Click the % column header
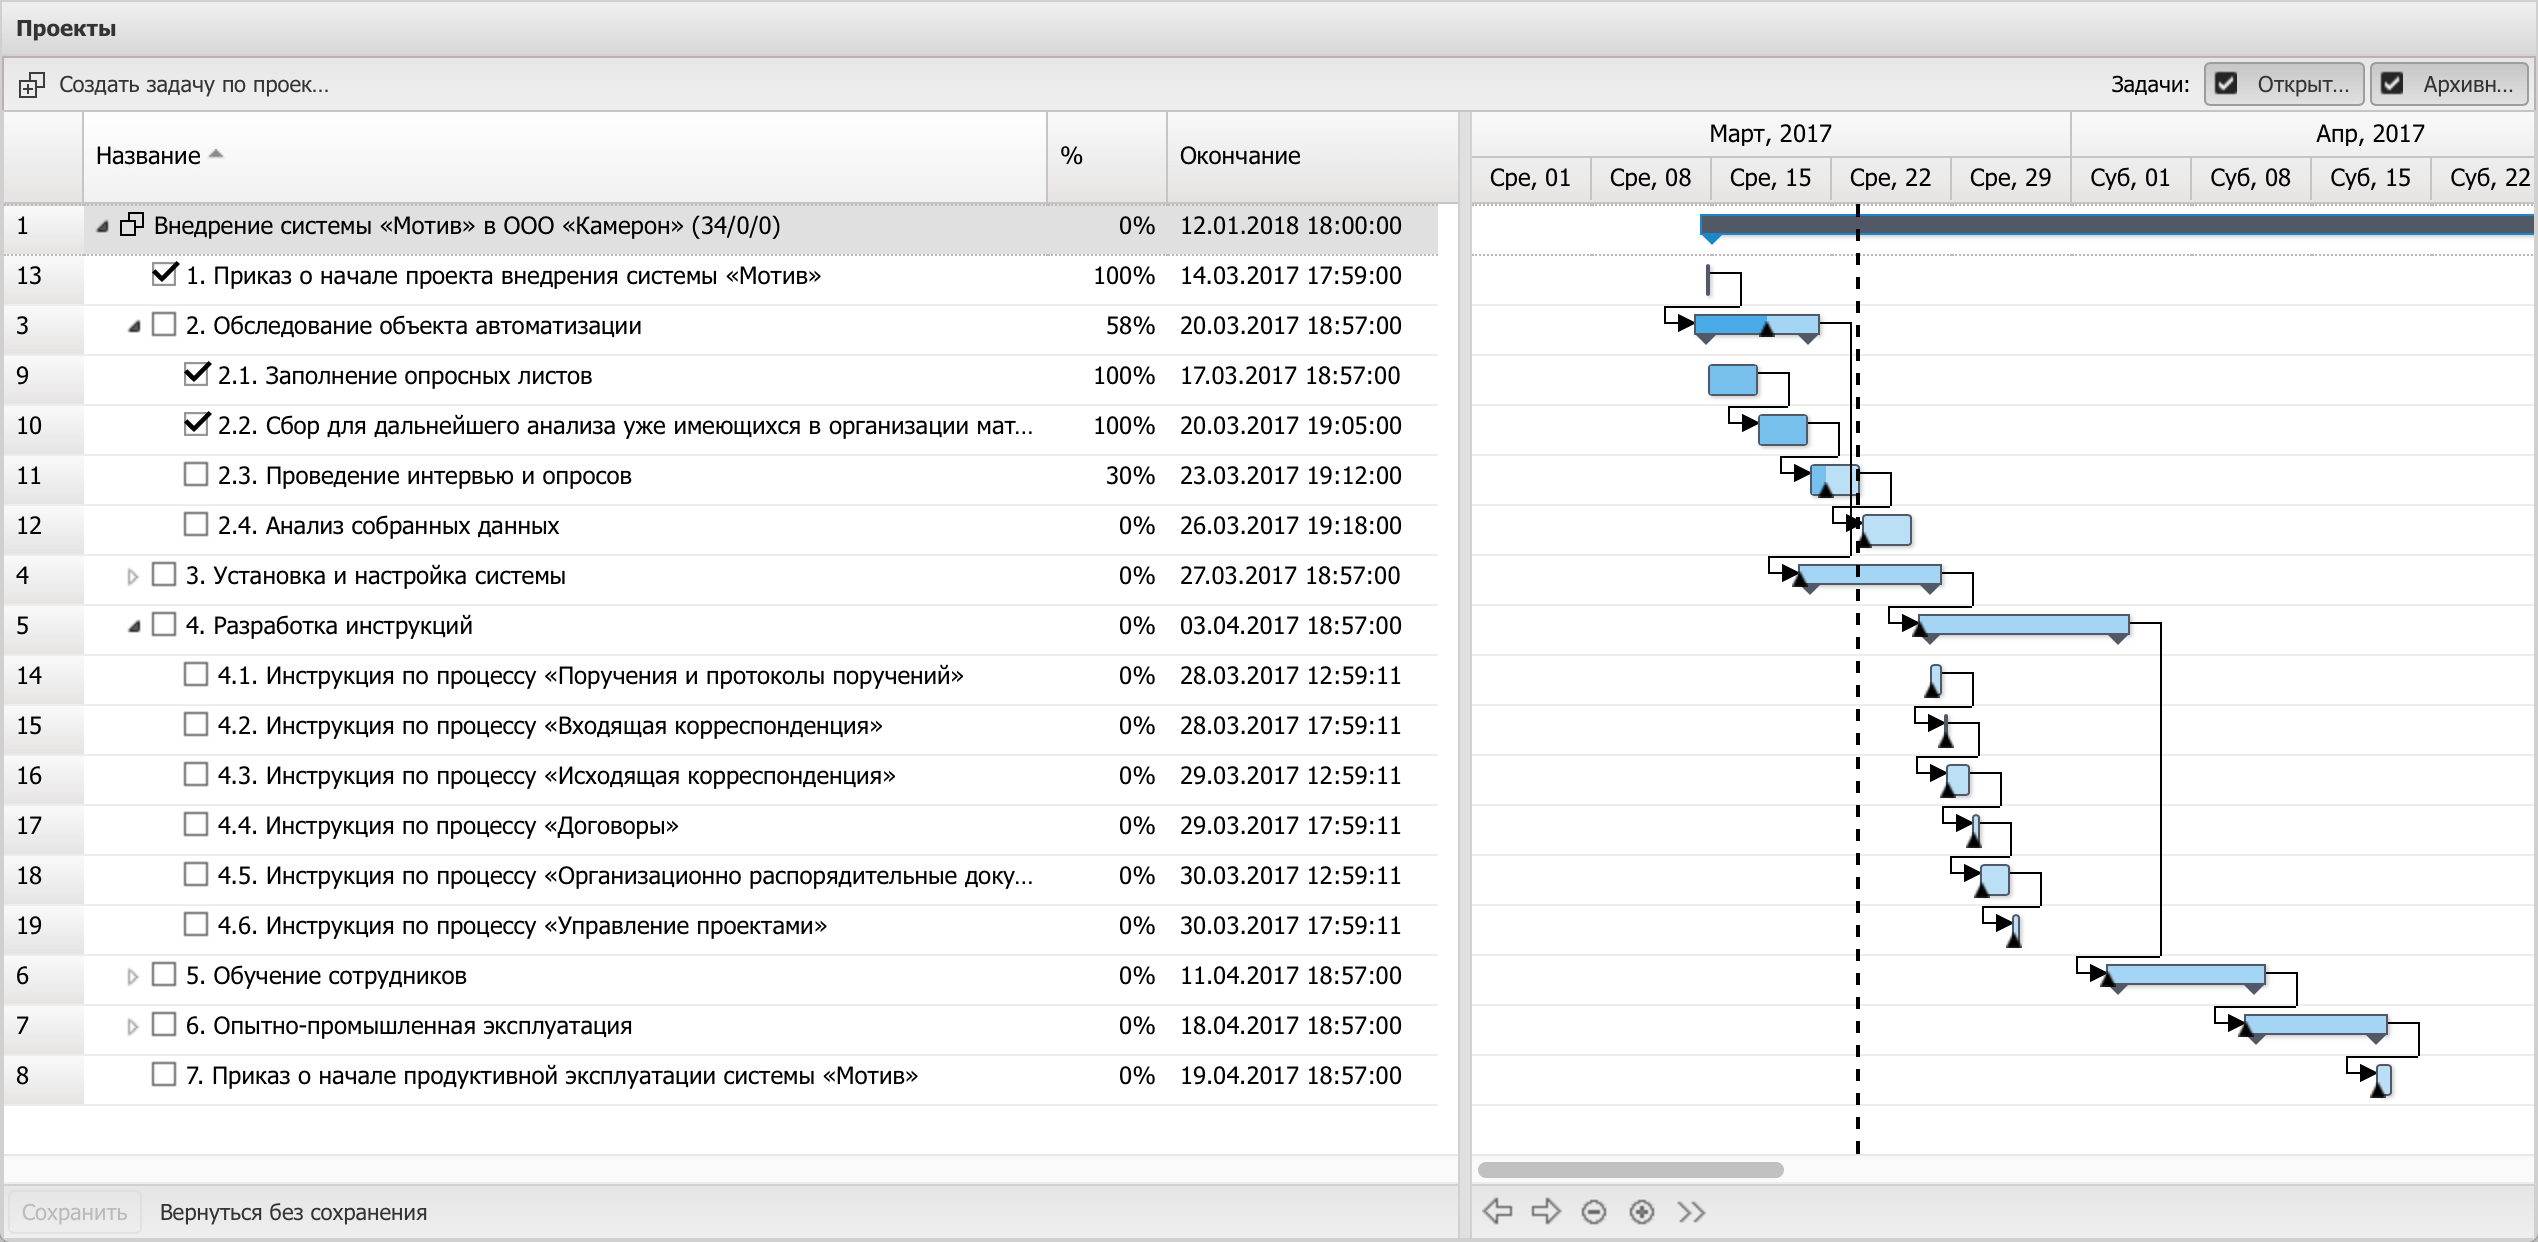Viewport: 2538px width, 1242px height. (1107, 156)
